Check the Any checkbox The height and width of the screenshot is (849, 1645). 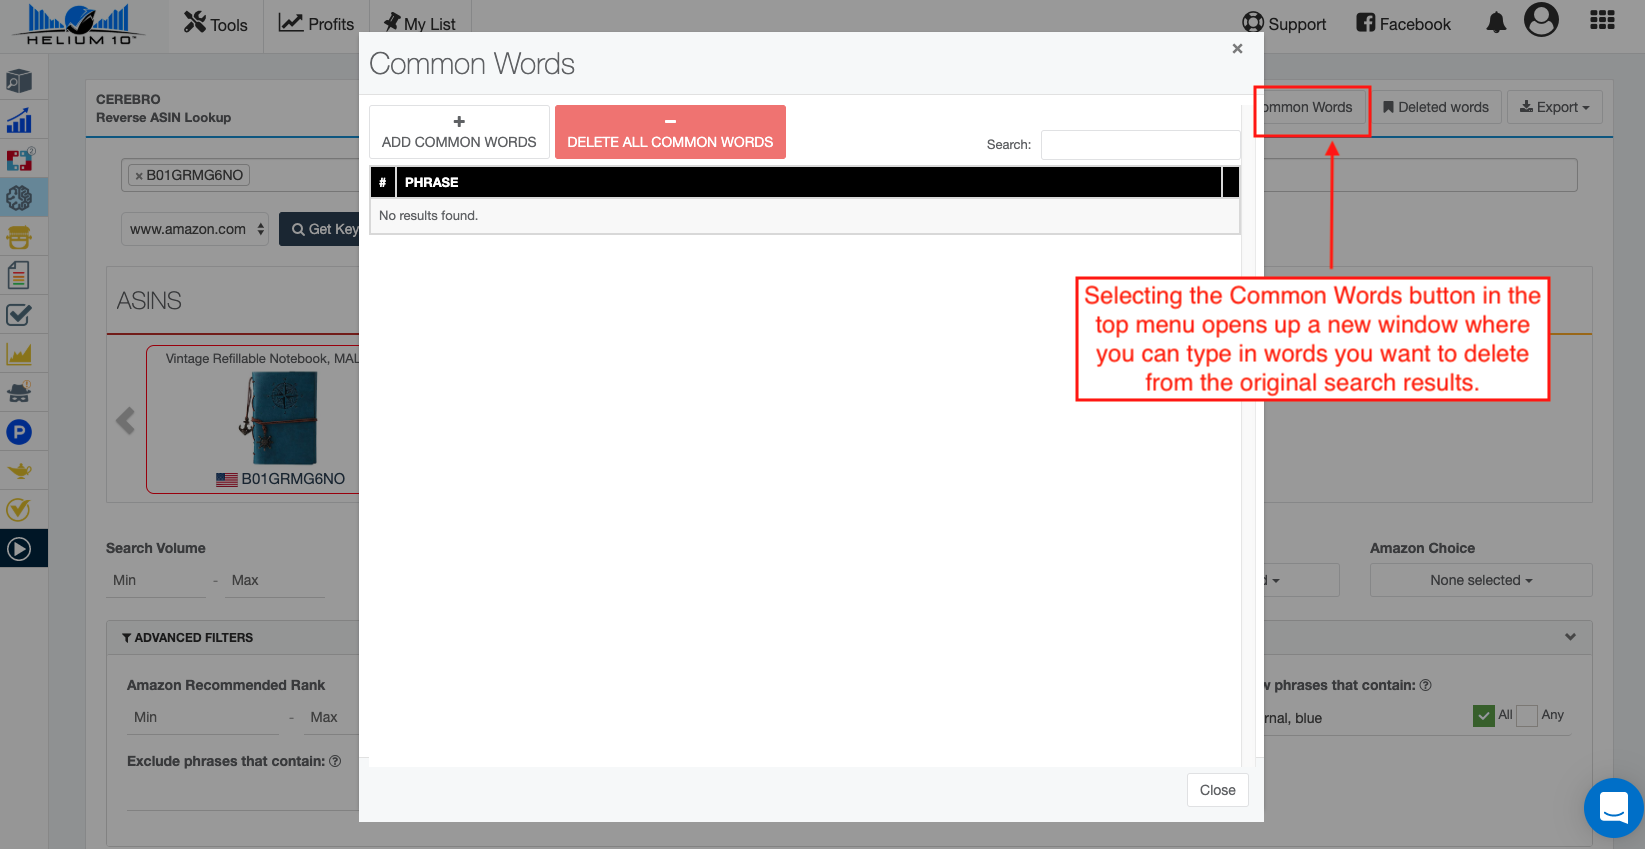[1527, 716]
